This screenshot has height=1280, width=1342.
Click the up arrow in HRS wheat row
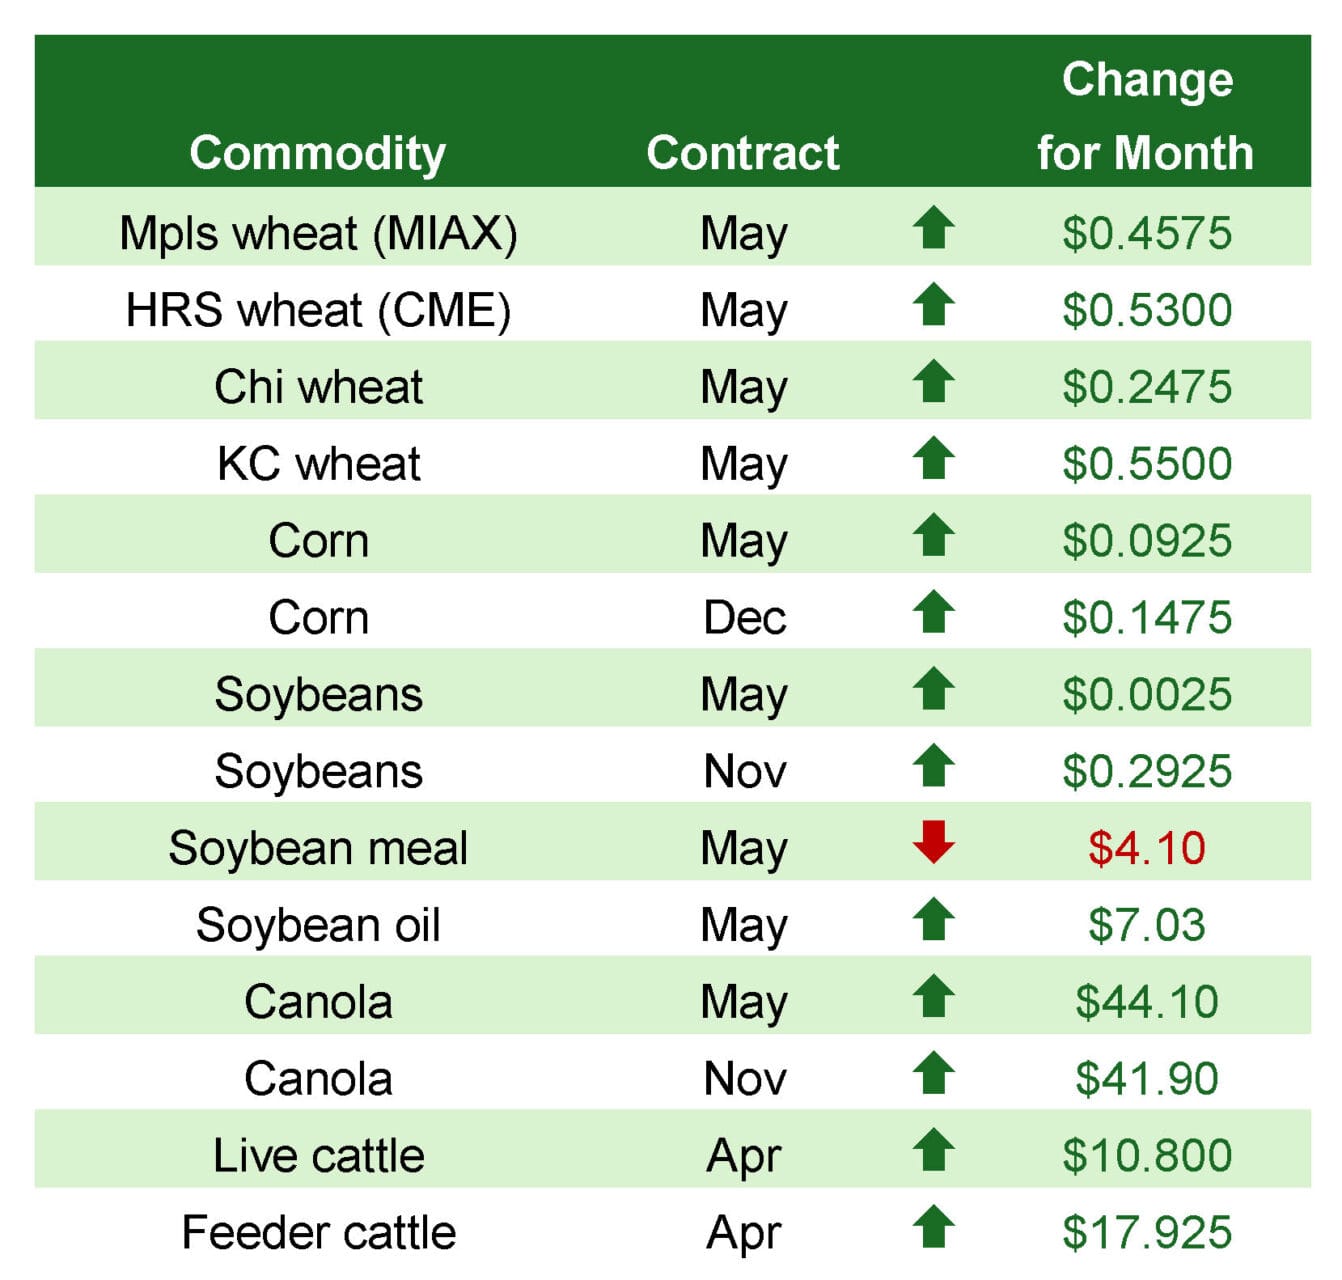pos(933,305)
